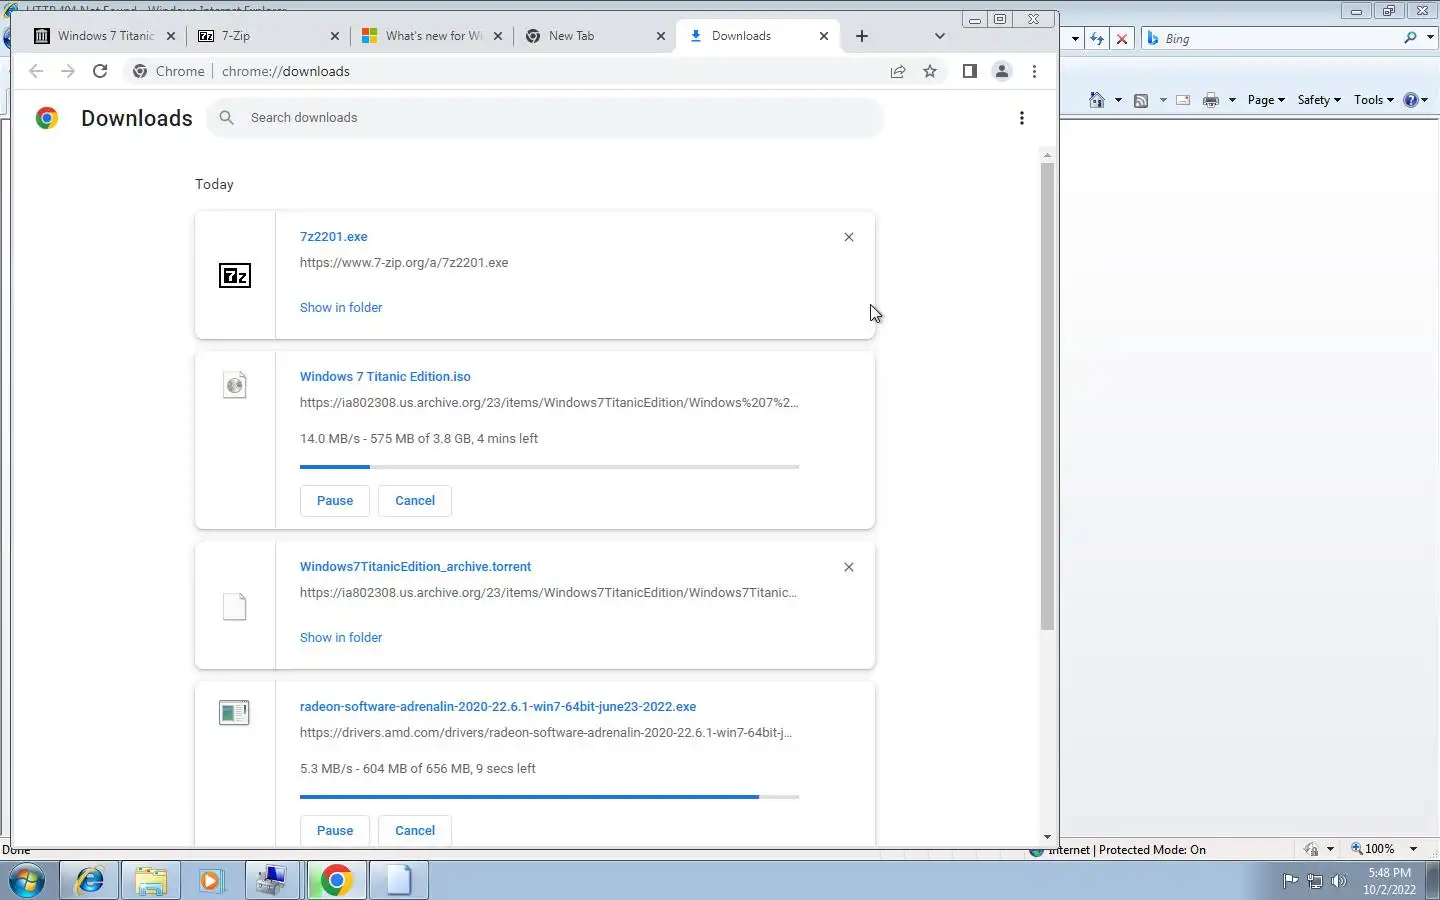The height and width of the screenshot is (900, 1440).
Task: Remove 7z2201.exe from the downloads list
Action: click(849, 237)
